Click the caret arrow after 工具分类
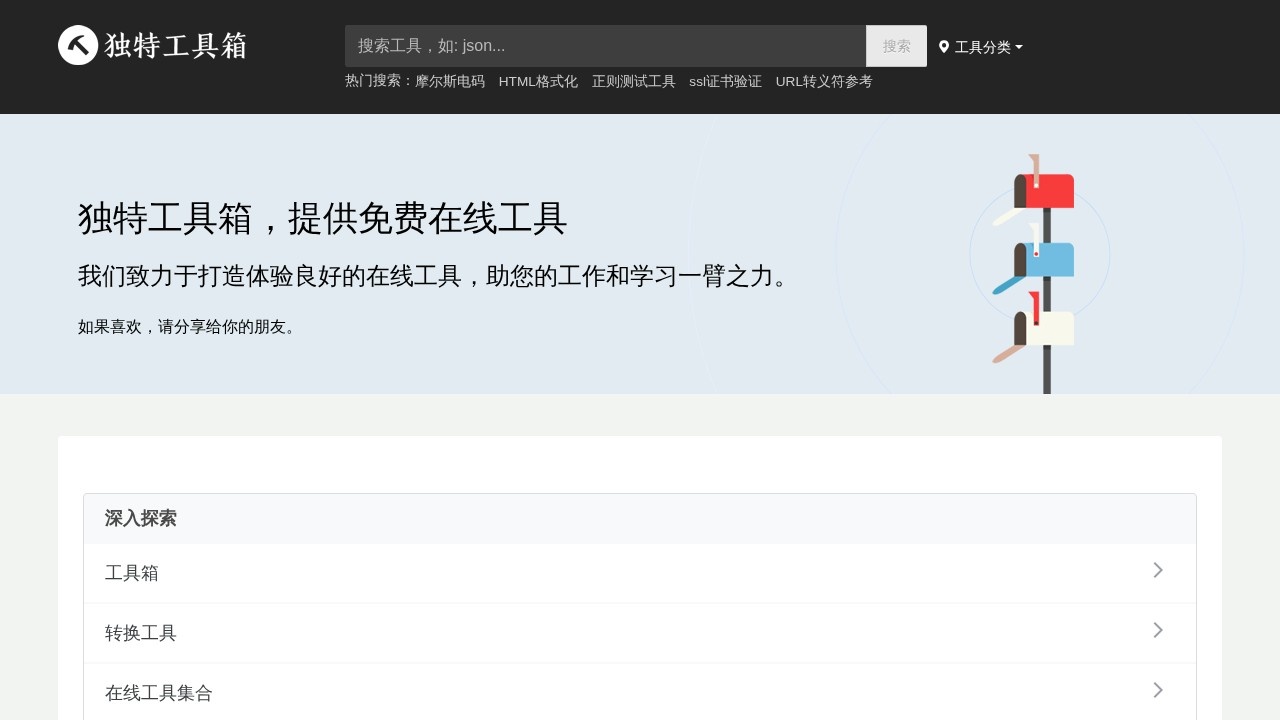Viewport: 1280px width, 720px height. (x=1019, y=47)
